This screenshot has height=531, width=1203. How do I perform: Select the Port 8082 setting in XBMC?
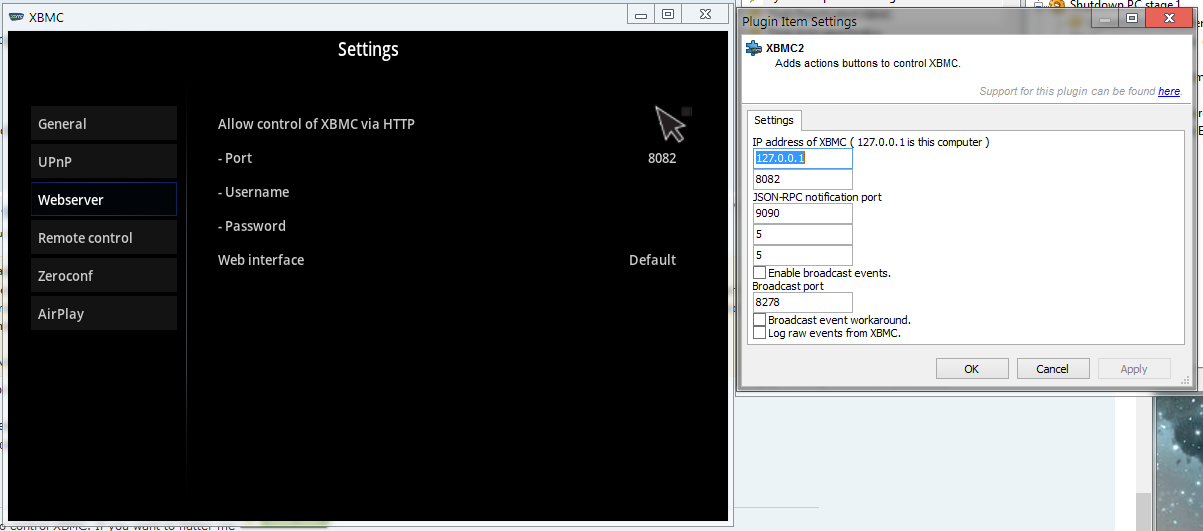coord(448,158)
